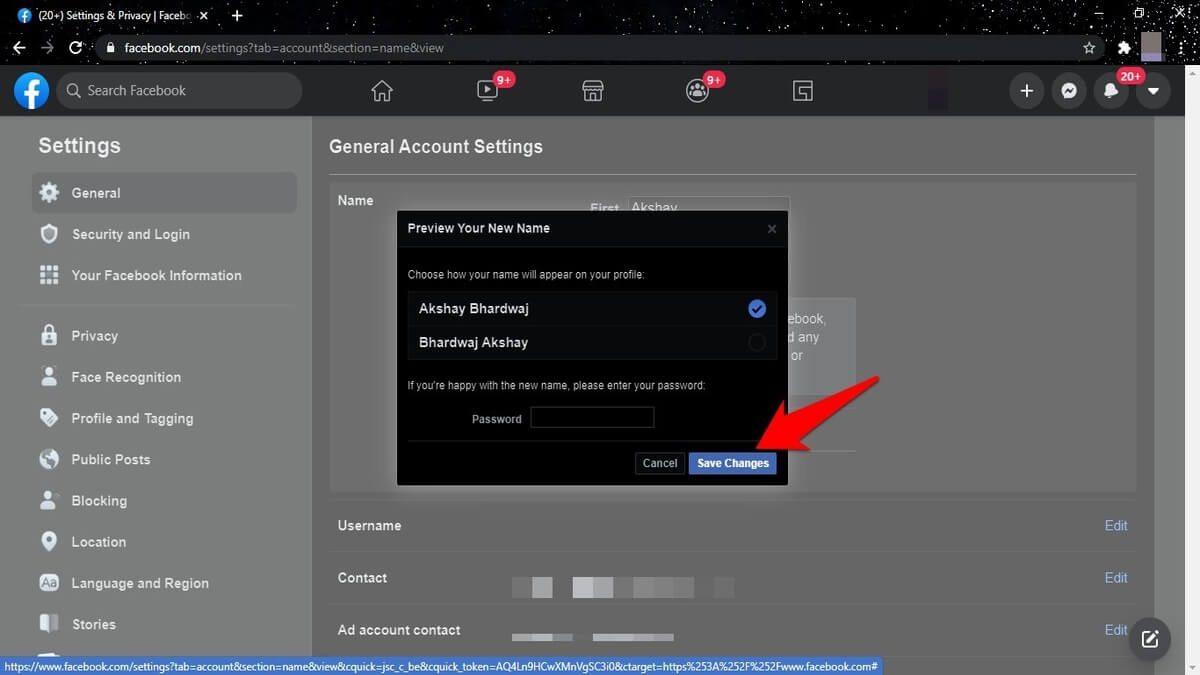Cancel the name preview dialog
This screenshot has width=1200, height=675.
[660, 463]
